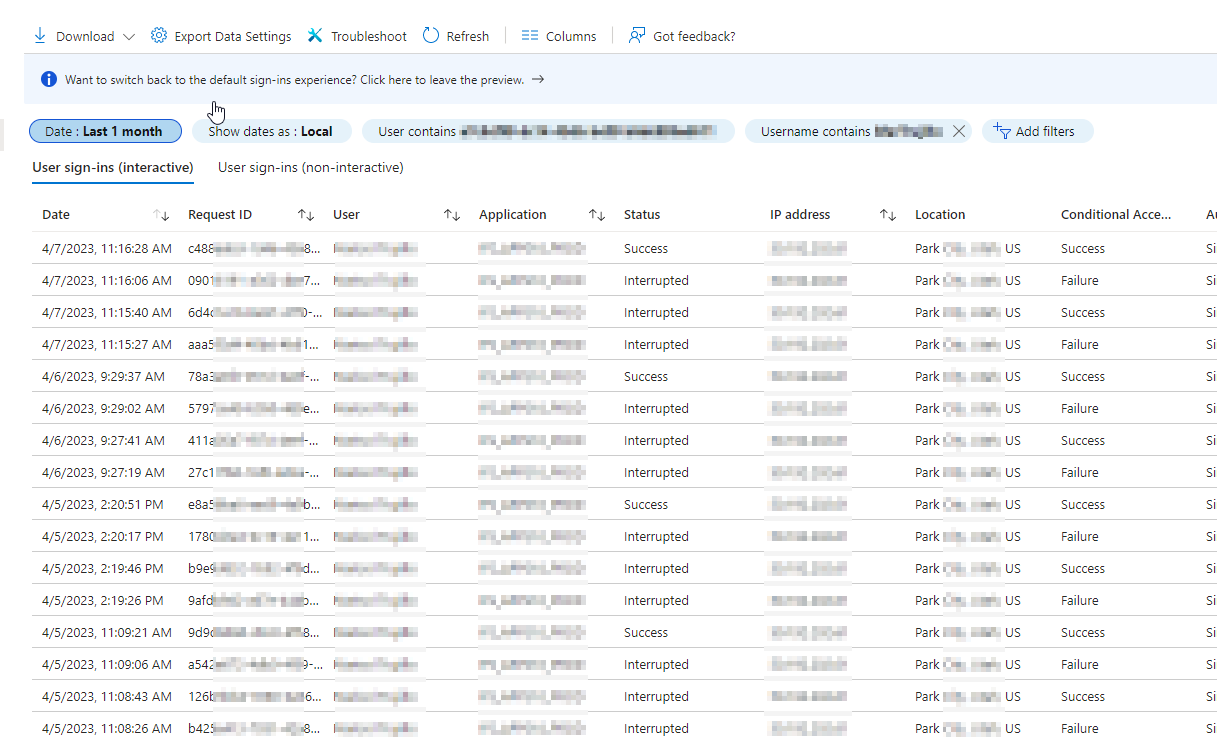
Task: Sort by Request ID column arrows
Action: coord(306,215)
